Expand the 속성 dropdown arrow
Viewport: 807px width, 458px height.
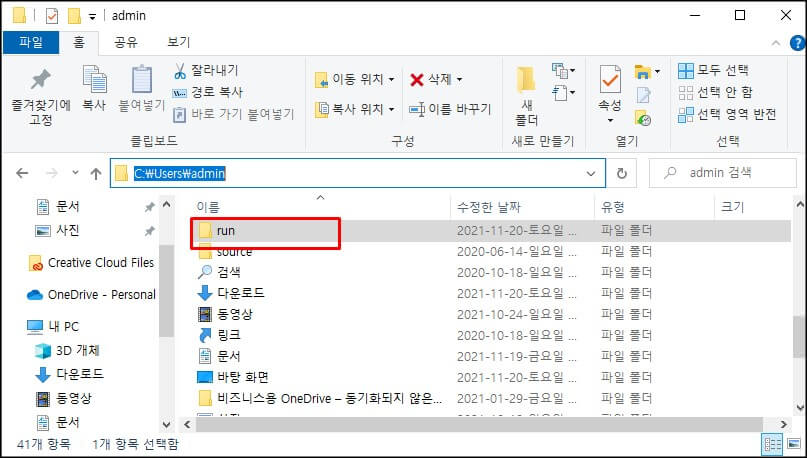pyautogui.click(x=610, y=120)
